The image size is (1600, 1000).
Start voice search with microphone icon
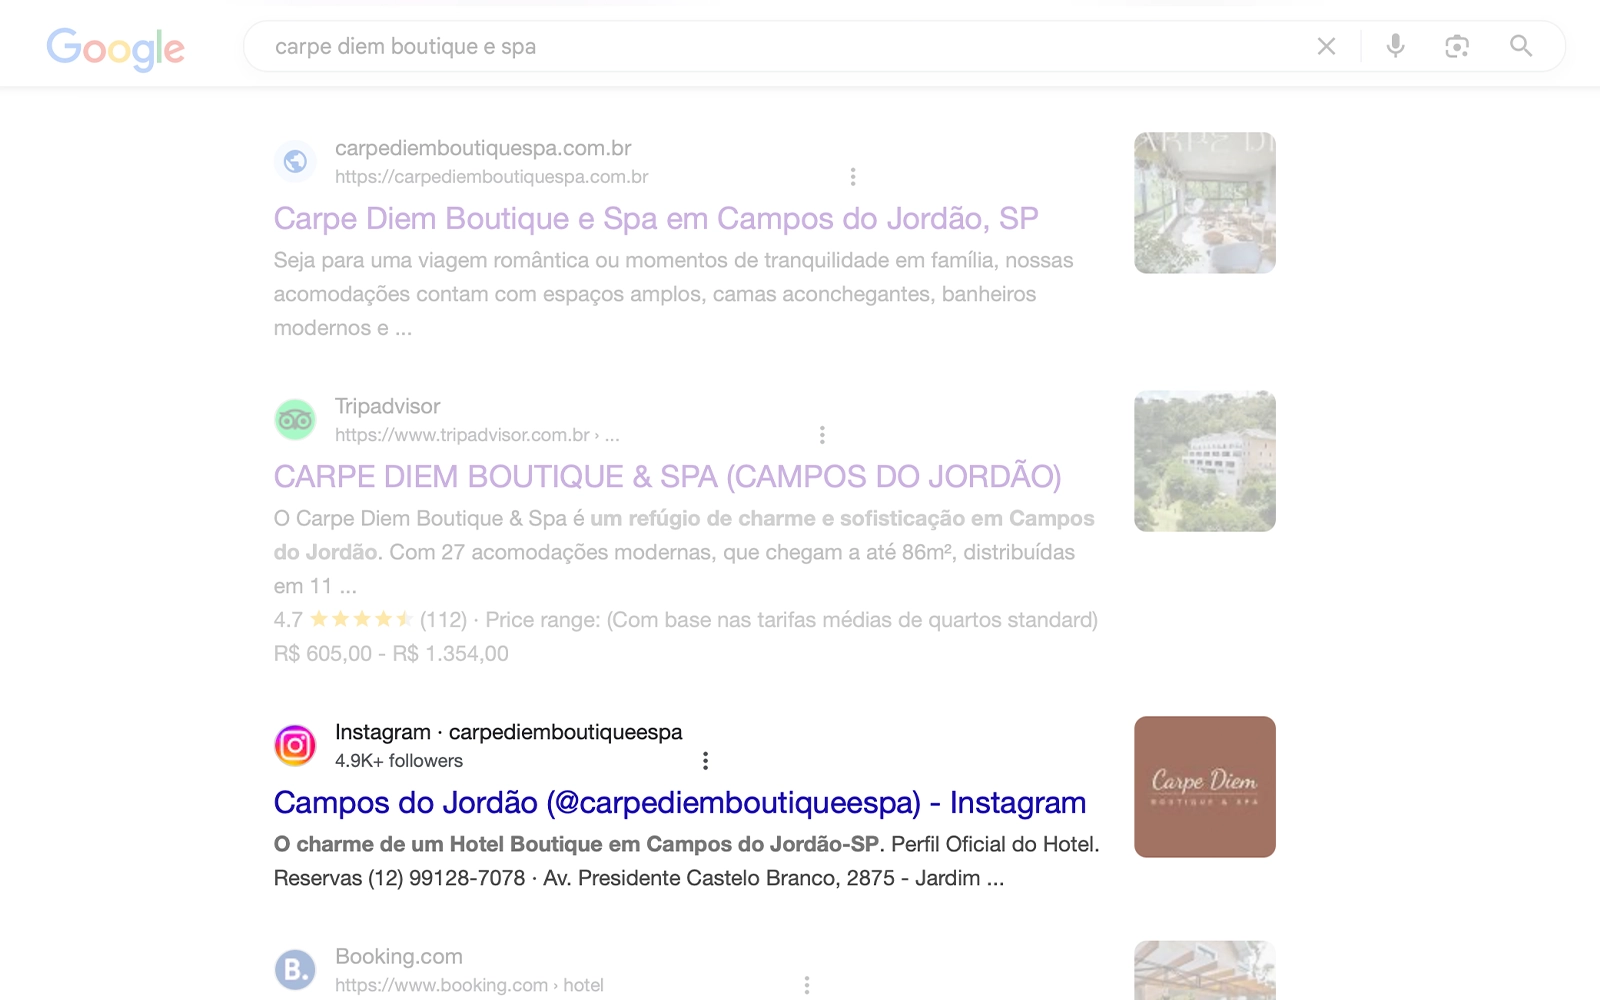pos(1395,46)
